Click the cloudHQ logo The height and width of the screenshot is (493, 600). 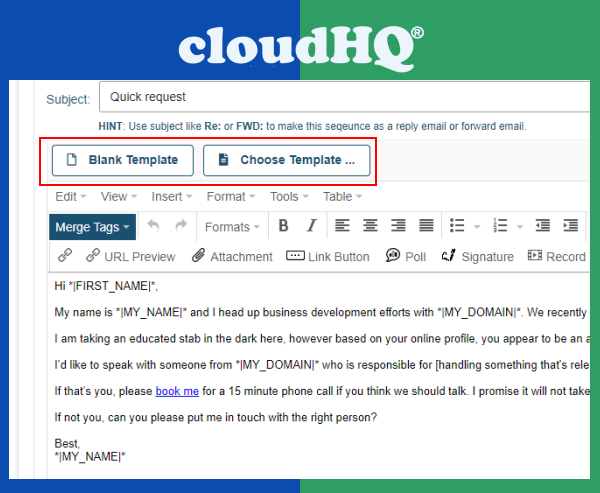point(301,48)
